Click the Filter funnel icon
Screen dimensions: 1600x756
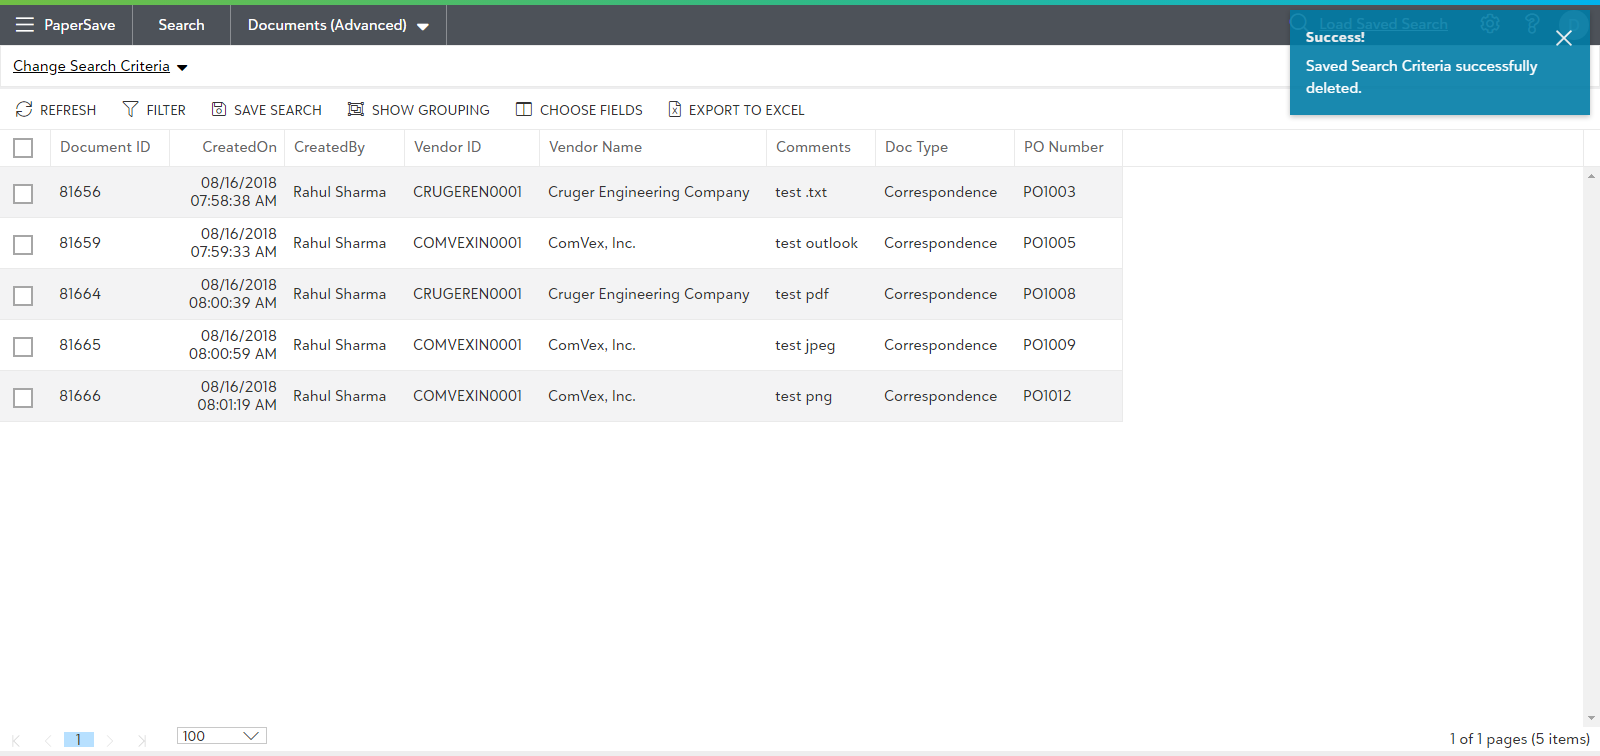[x=130, y=109]
